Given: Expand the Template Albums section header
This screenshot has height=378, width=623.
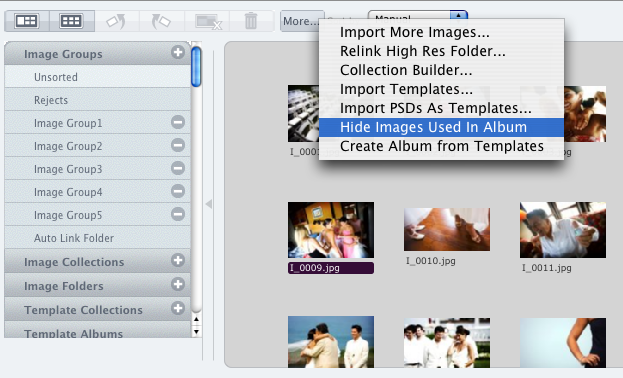Looking at the screenshot, I should click(97, 331).
